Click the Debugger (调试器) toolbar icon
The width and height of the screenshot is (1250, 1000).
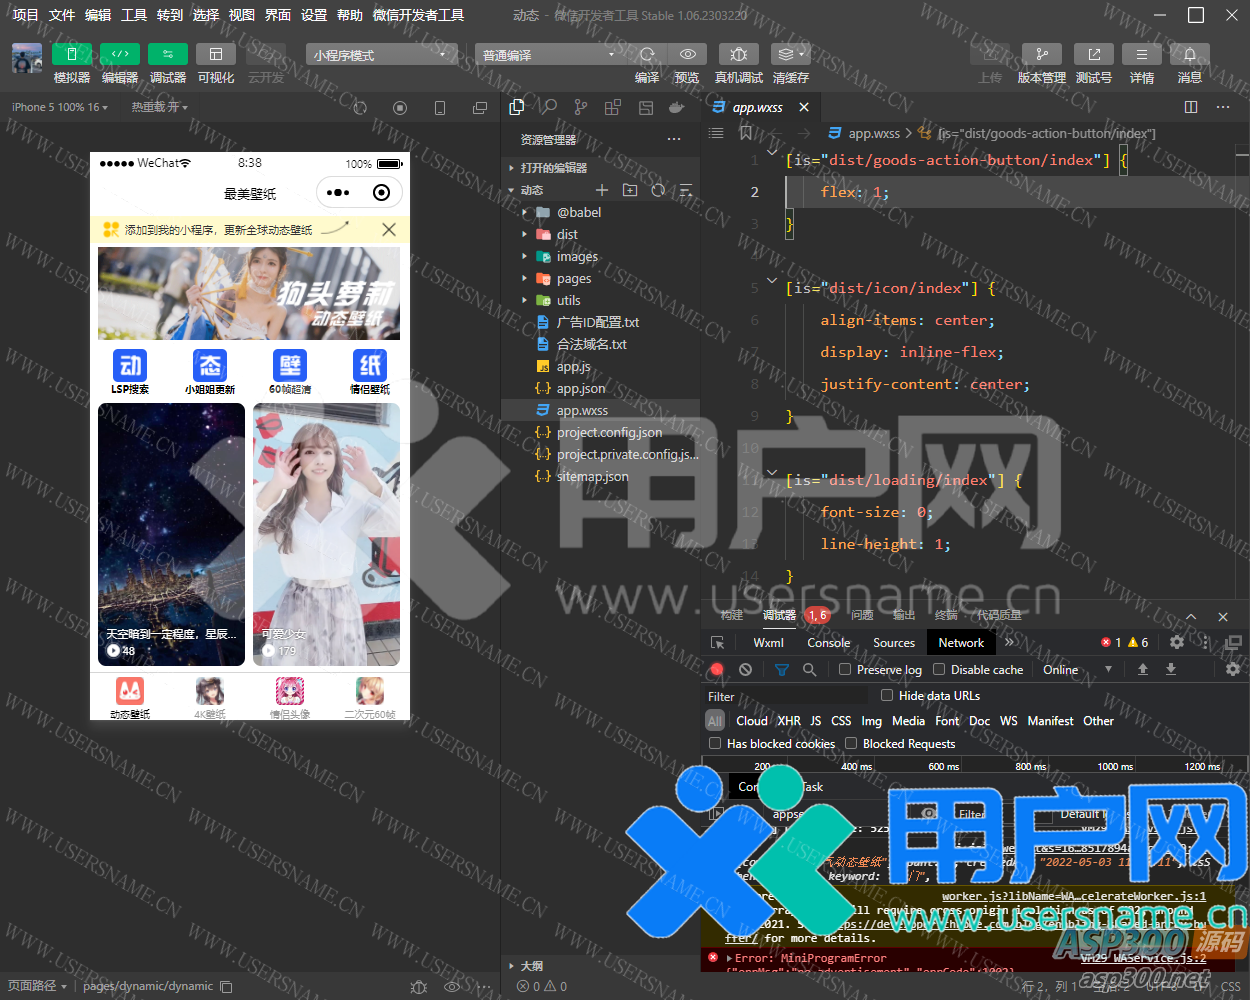(x=167, y=54)
